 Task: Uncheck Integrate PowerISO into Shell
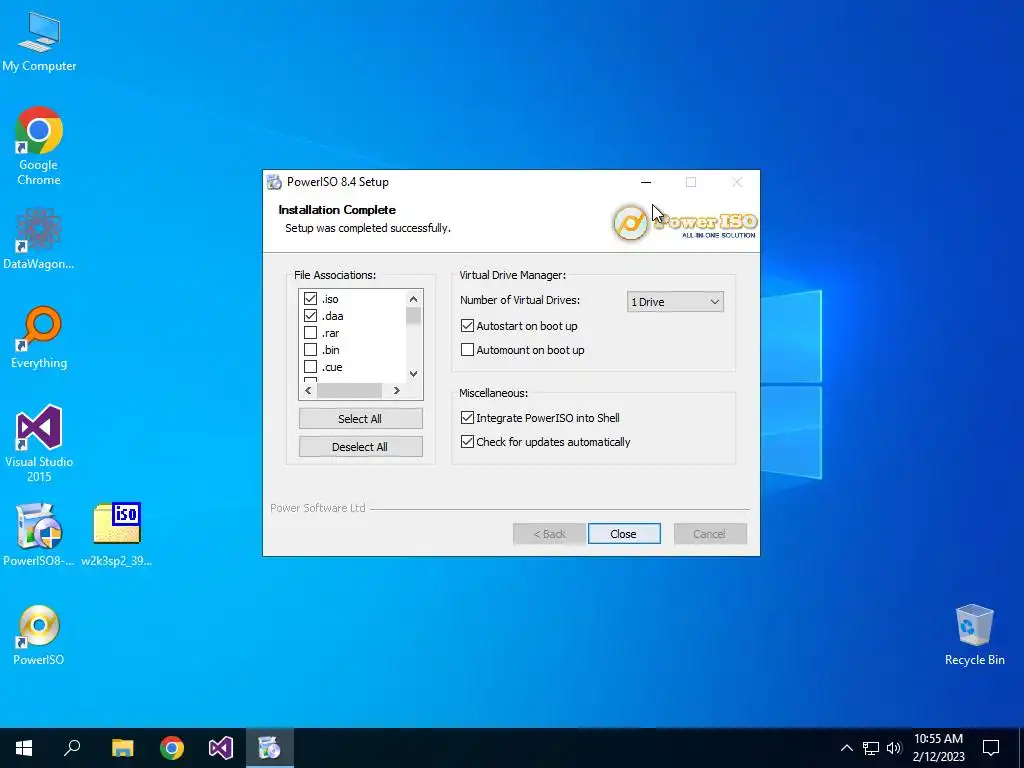pos(467,418)
